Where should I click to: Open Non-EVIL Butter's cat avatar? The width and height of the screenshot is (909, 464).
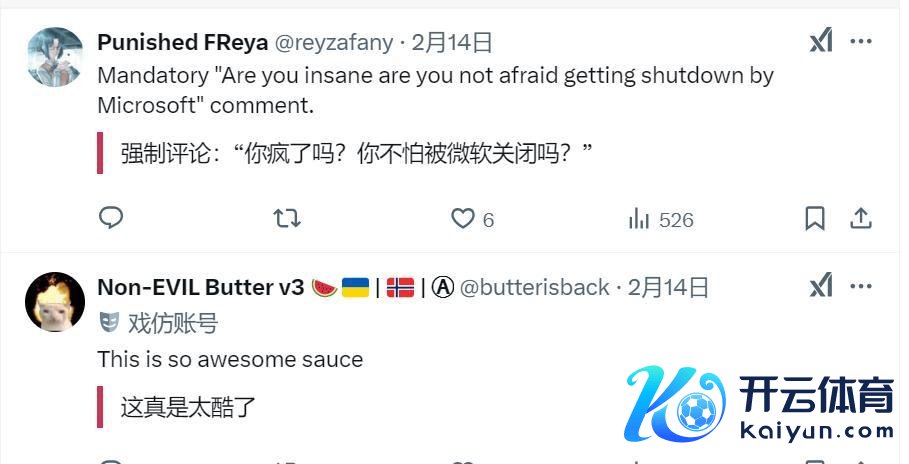pyautogui.click(x=55, y=302)
